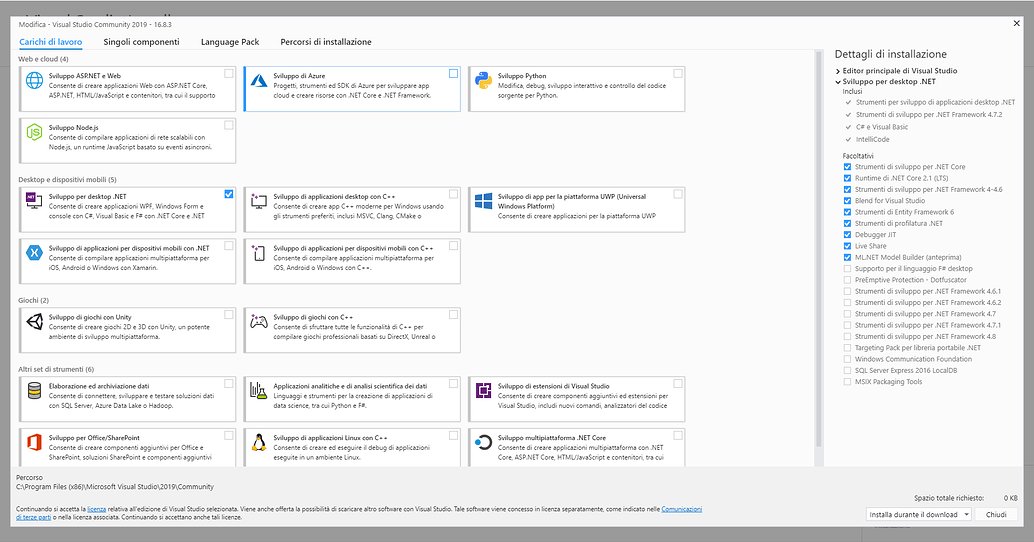Collapse the Sviluppo per desktop .NET details
This screenshot has height=542, width=1034.
(838, 81)
